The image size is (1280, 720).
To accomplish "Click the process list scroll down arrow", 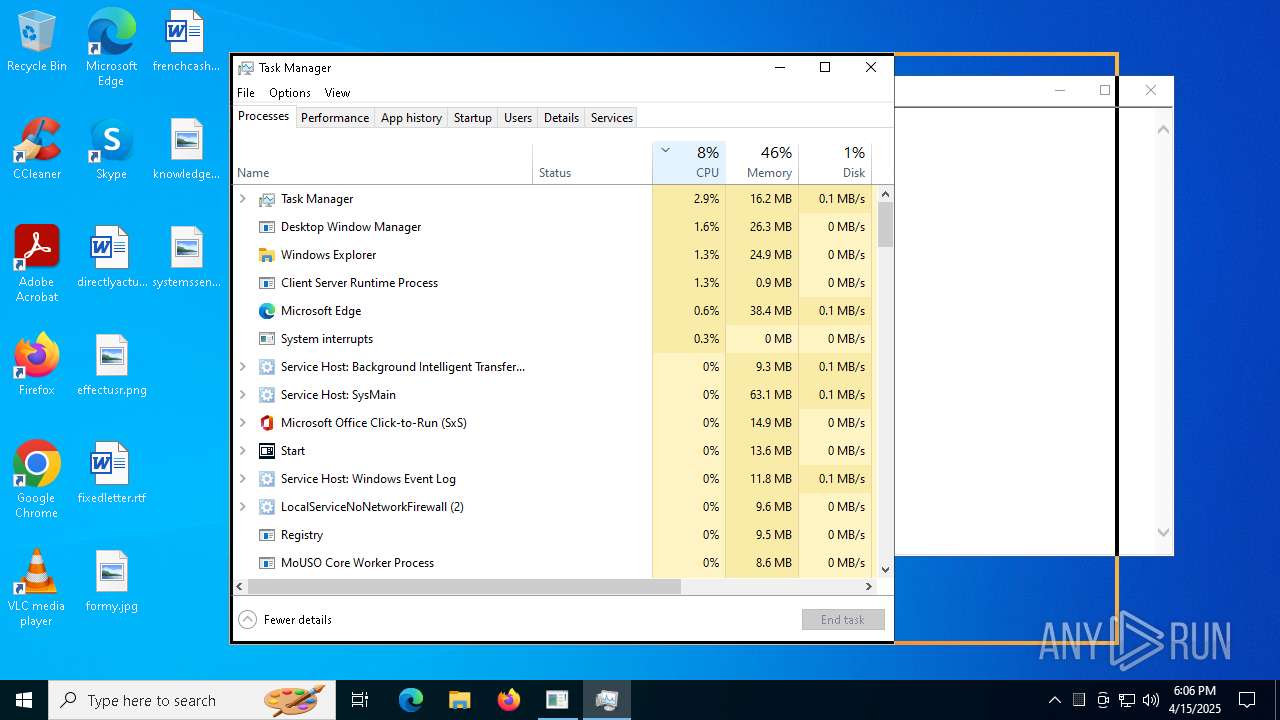I will click(x=885, y=570).
